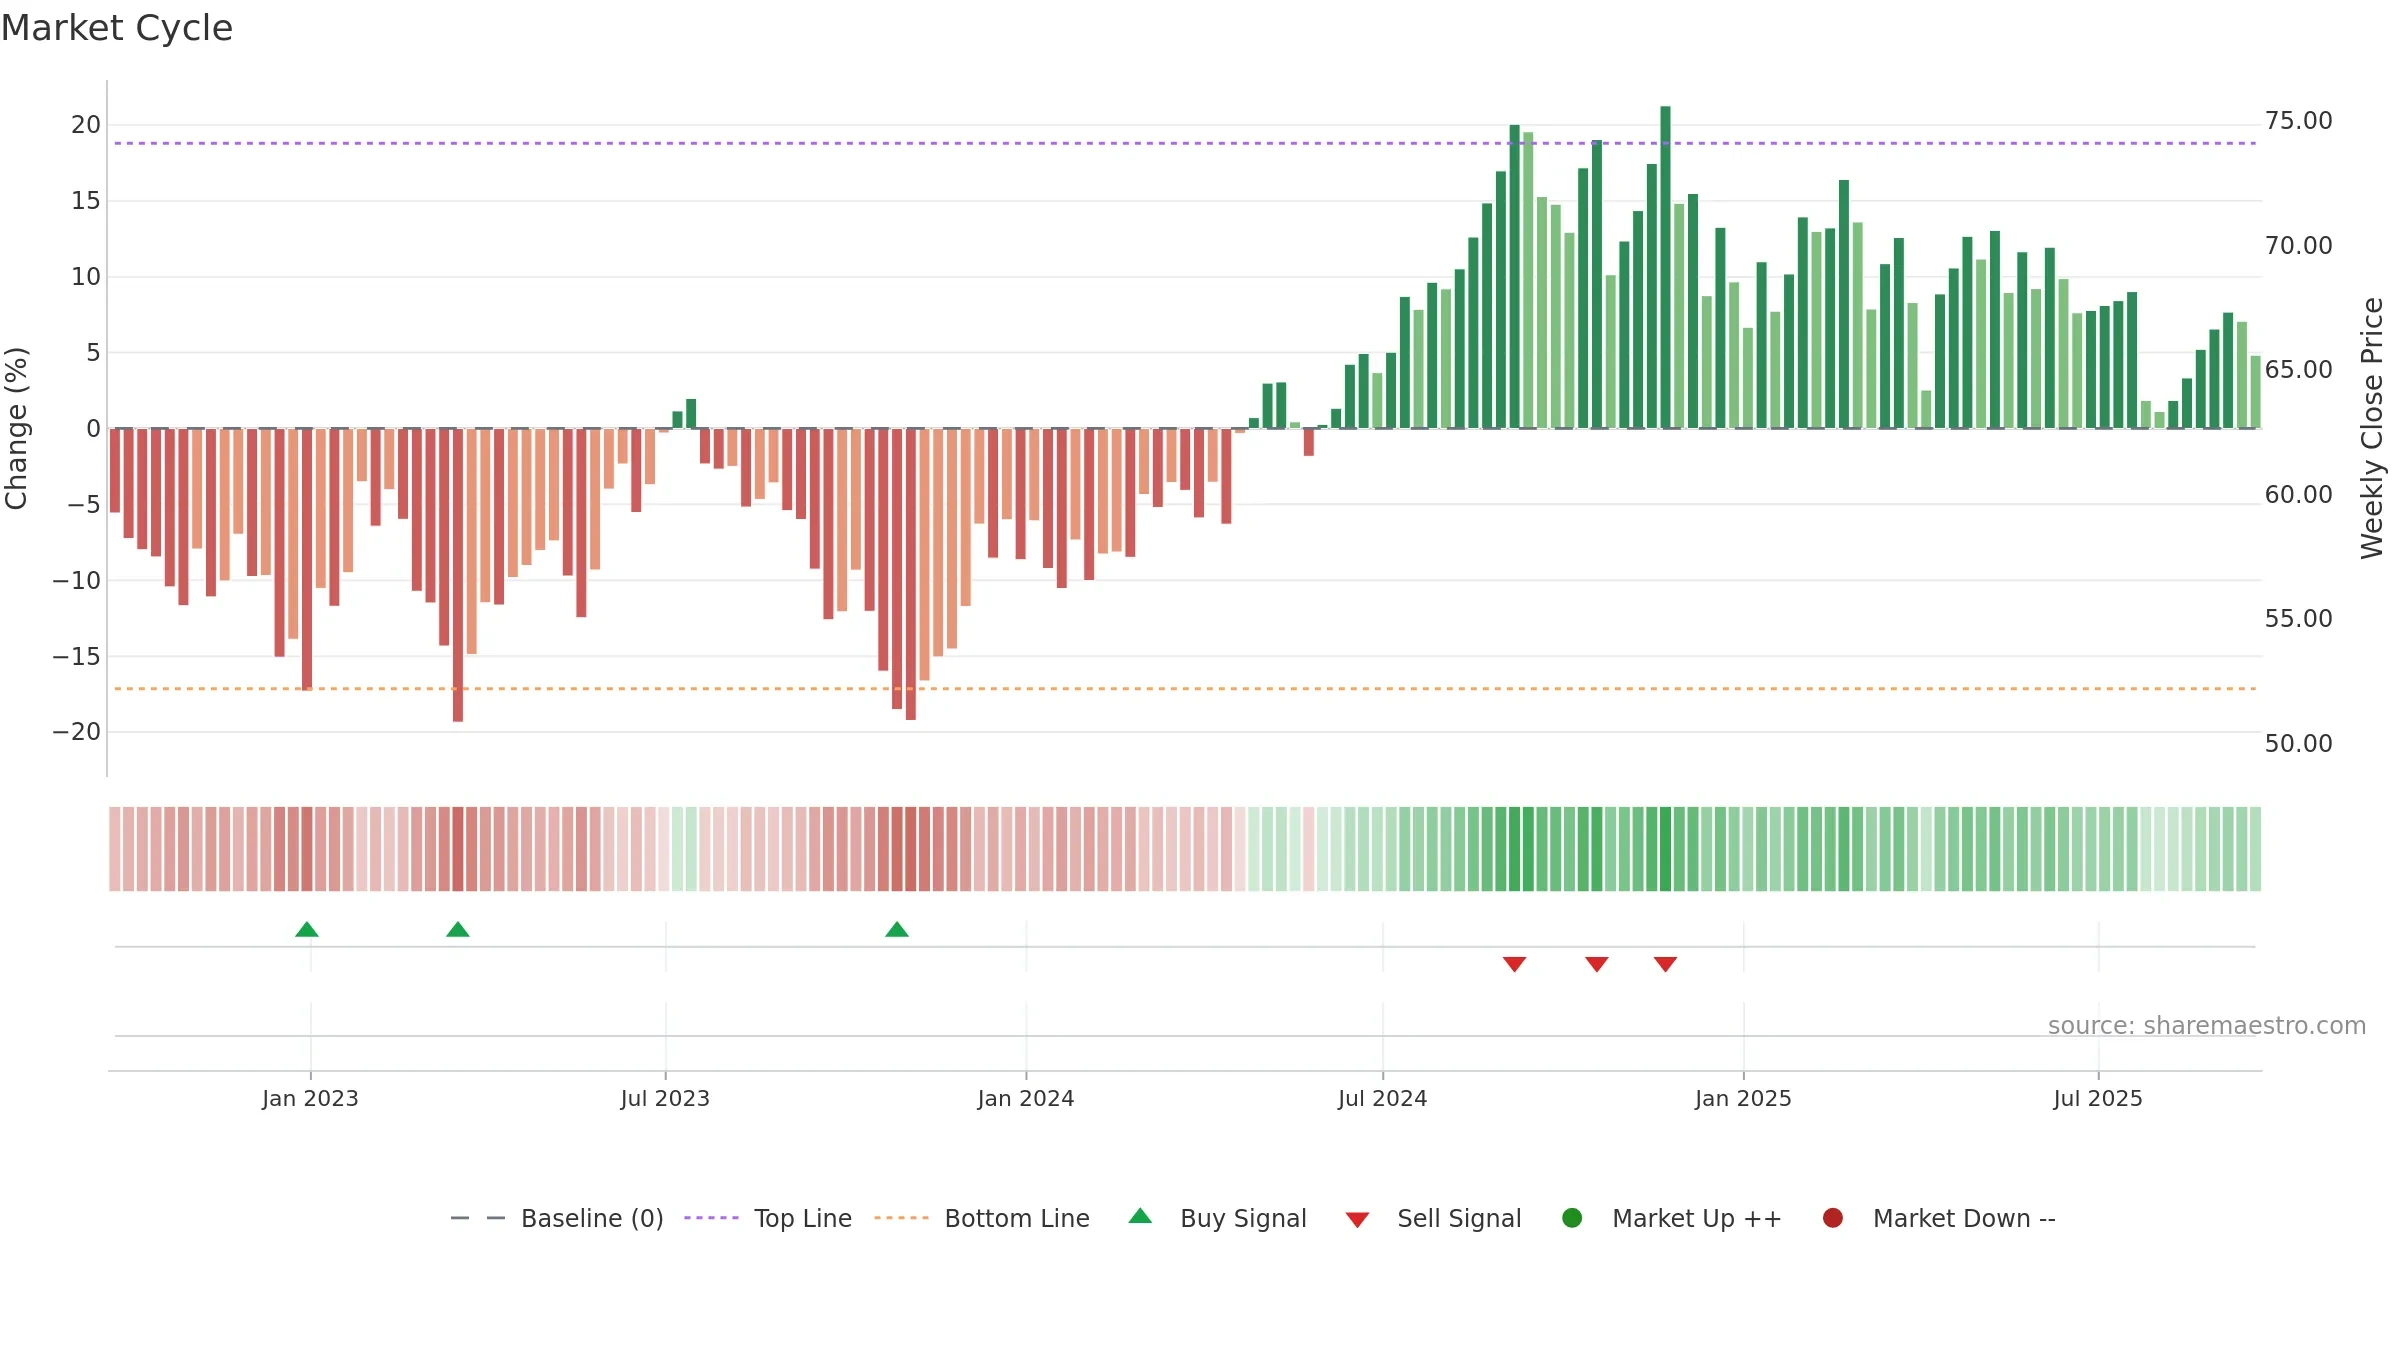The height and width of the screenshot is (1350, 2400).
Task: Click the orange dotted bottom line on the chart
Action: pos(1185,689)
